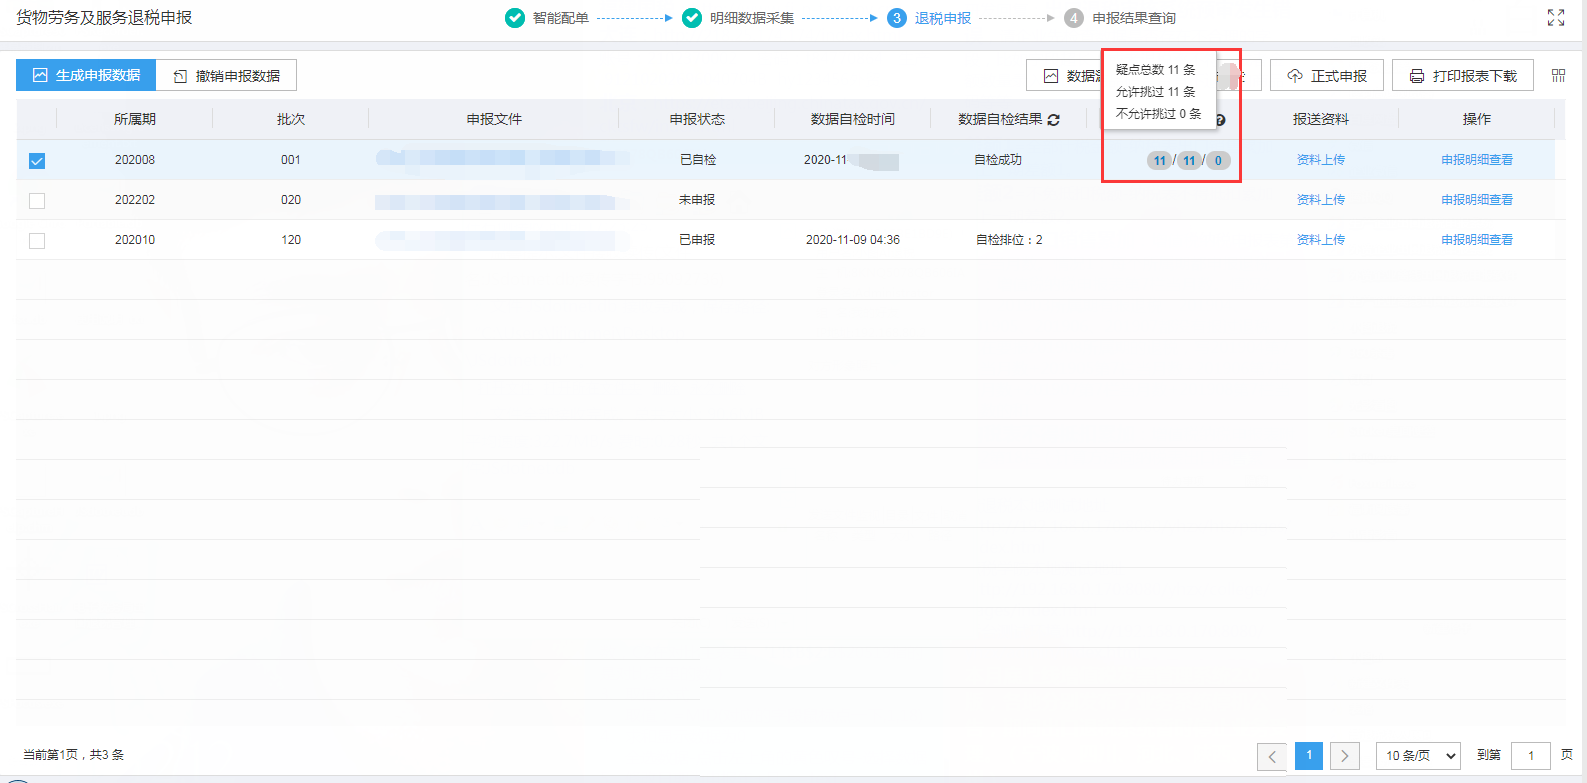The image size is (1587, 783).
Task: Go to the 明细数据采集 step
Action: [752, 18]
